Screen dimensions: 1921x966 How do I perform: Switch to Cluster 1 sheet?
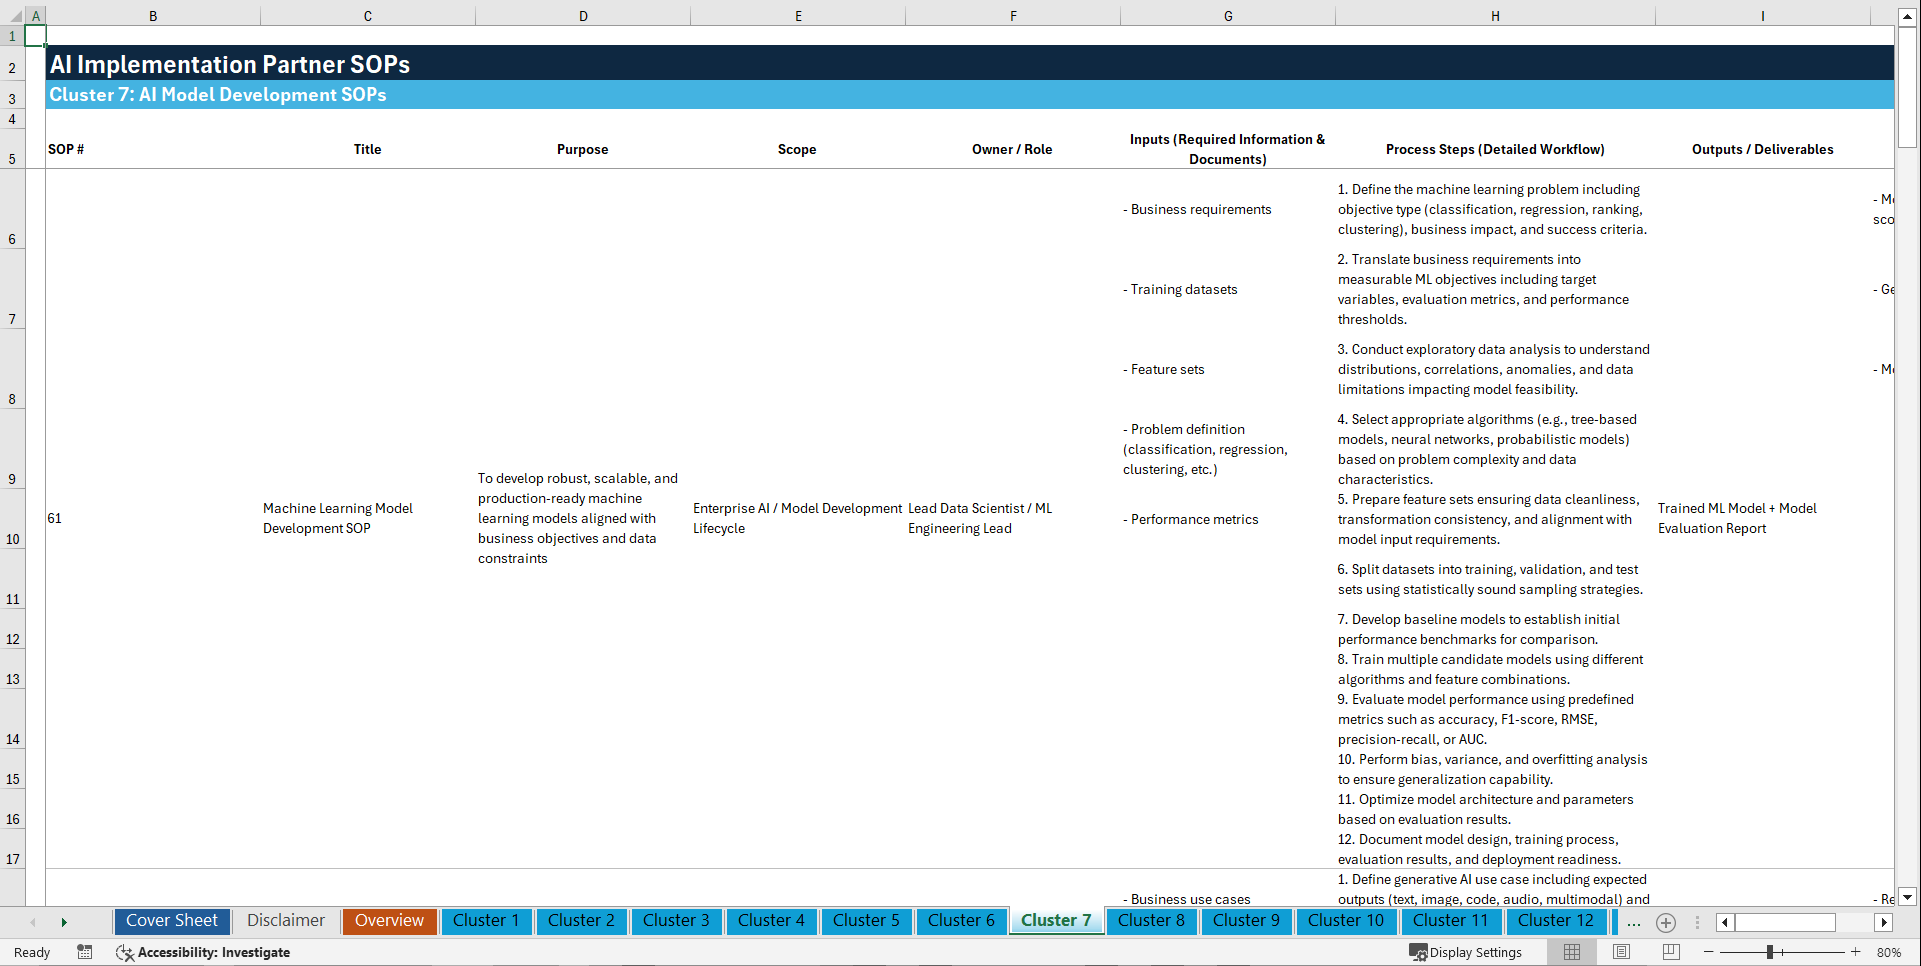click(486, 921)
